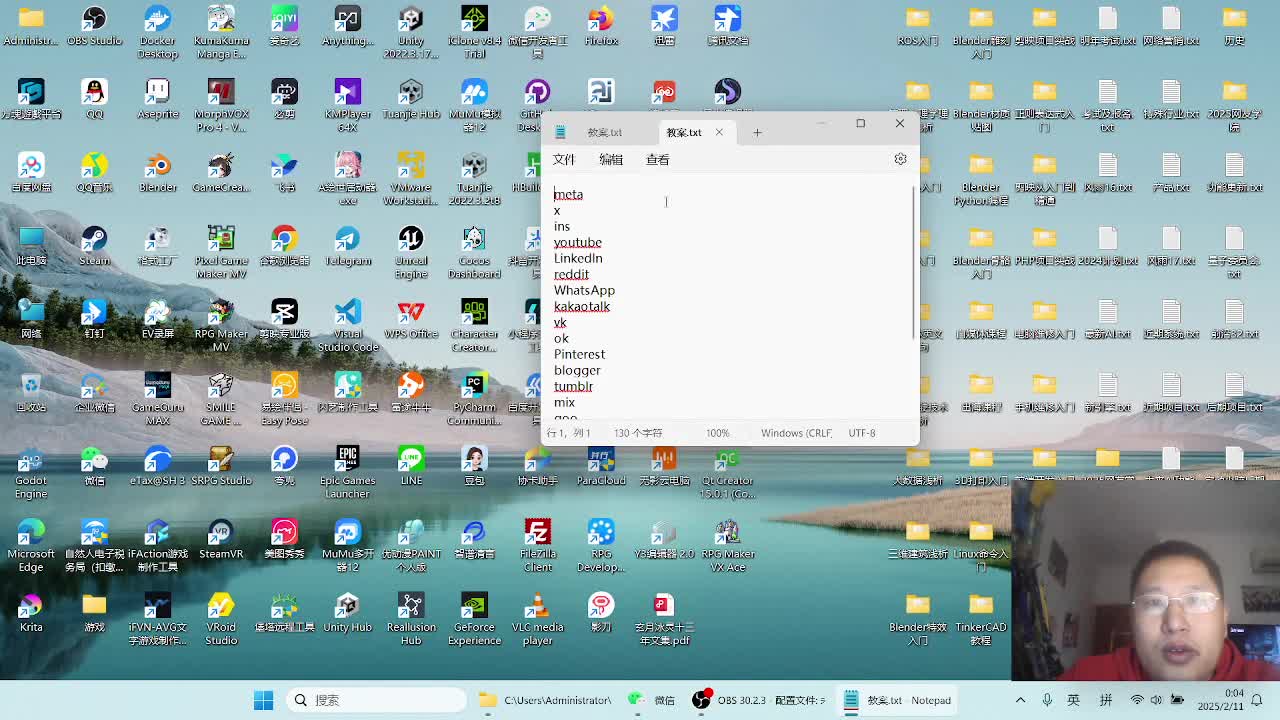Click the word 'LinkedIn' in the text
This screenshot has height=720, width=1280.
click(578, 258)
